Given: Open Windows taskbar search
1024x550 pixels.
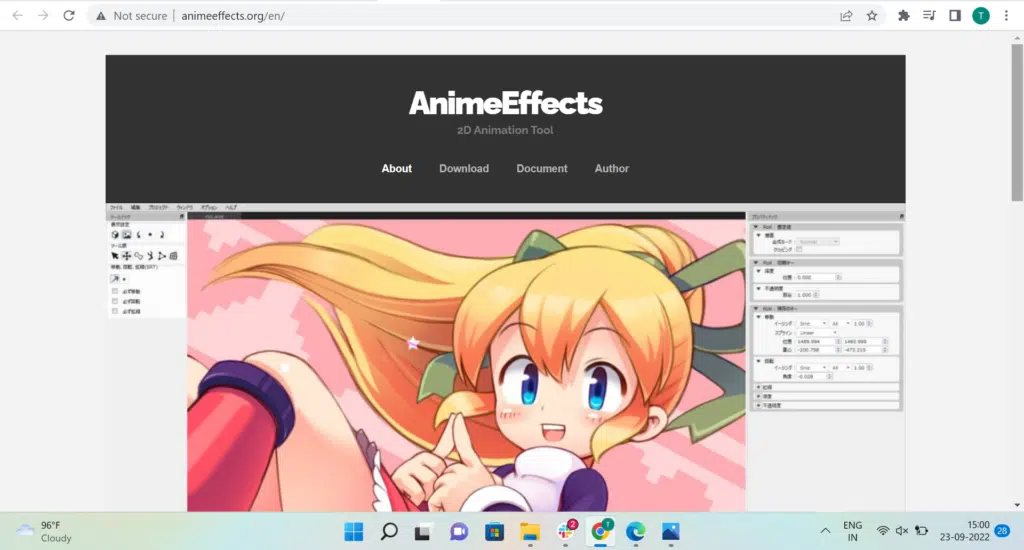Looking at the screenshot, I should tap(389, 532).
